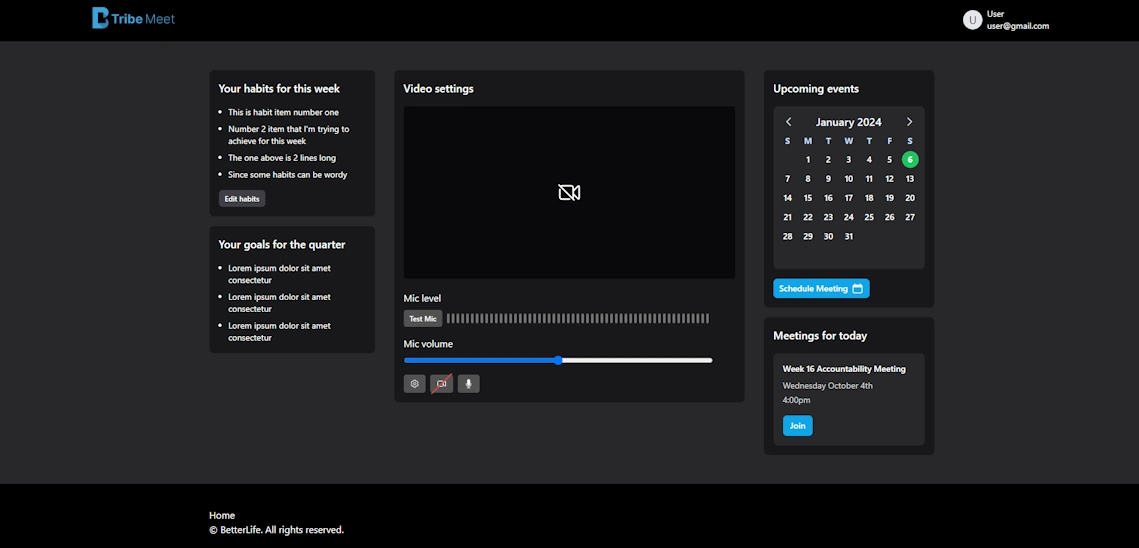Toggle the microphone mute button
The height and width of the screenshot is (548, 1139).
tap(468, 384)
